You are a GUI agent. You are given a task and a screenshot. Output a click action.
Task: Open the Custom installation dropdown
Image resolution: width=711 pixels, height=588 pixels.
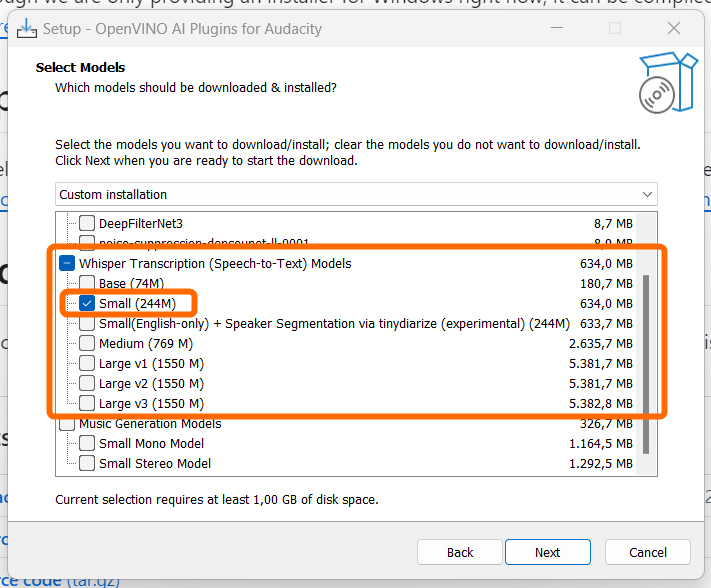[x=356, y=194]
